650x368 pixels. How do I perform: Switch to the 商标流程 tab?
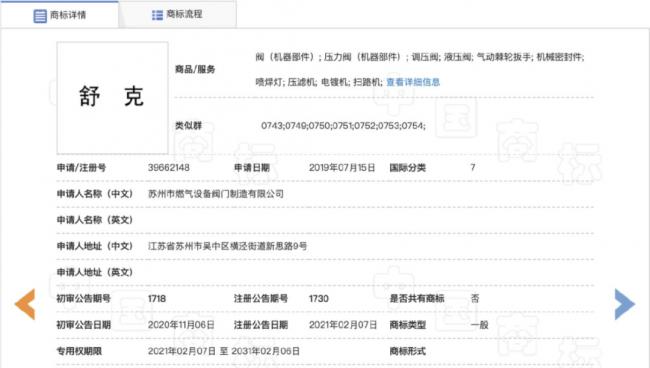pos(177,14)
